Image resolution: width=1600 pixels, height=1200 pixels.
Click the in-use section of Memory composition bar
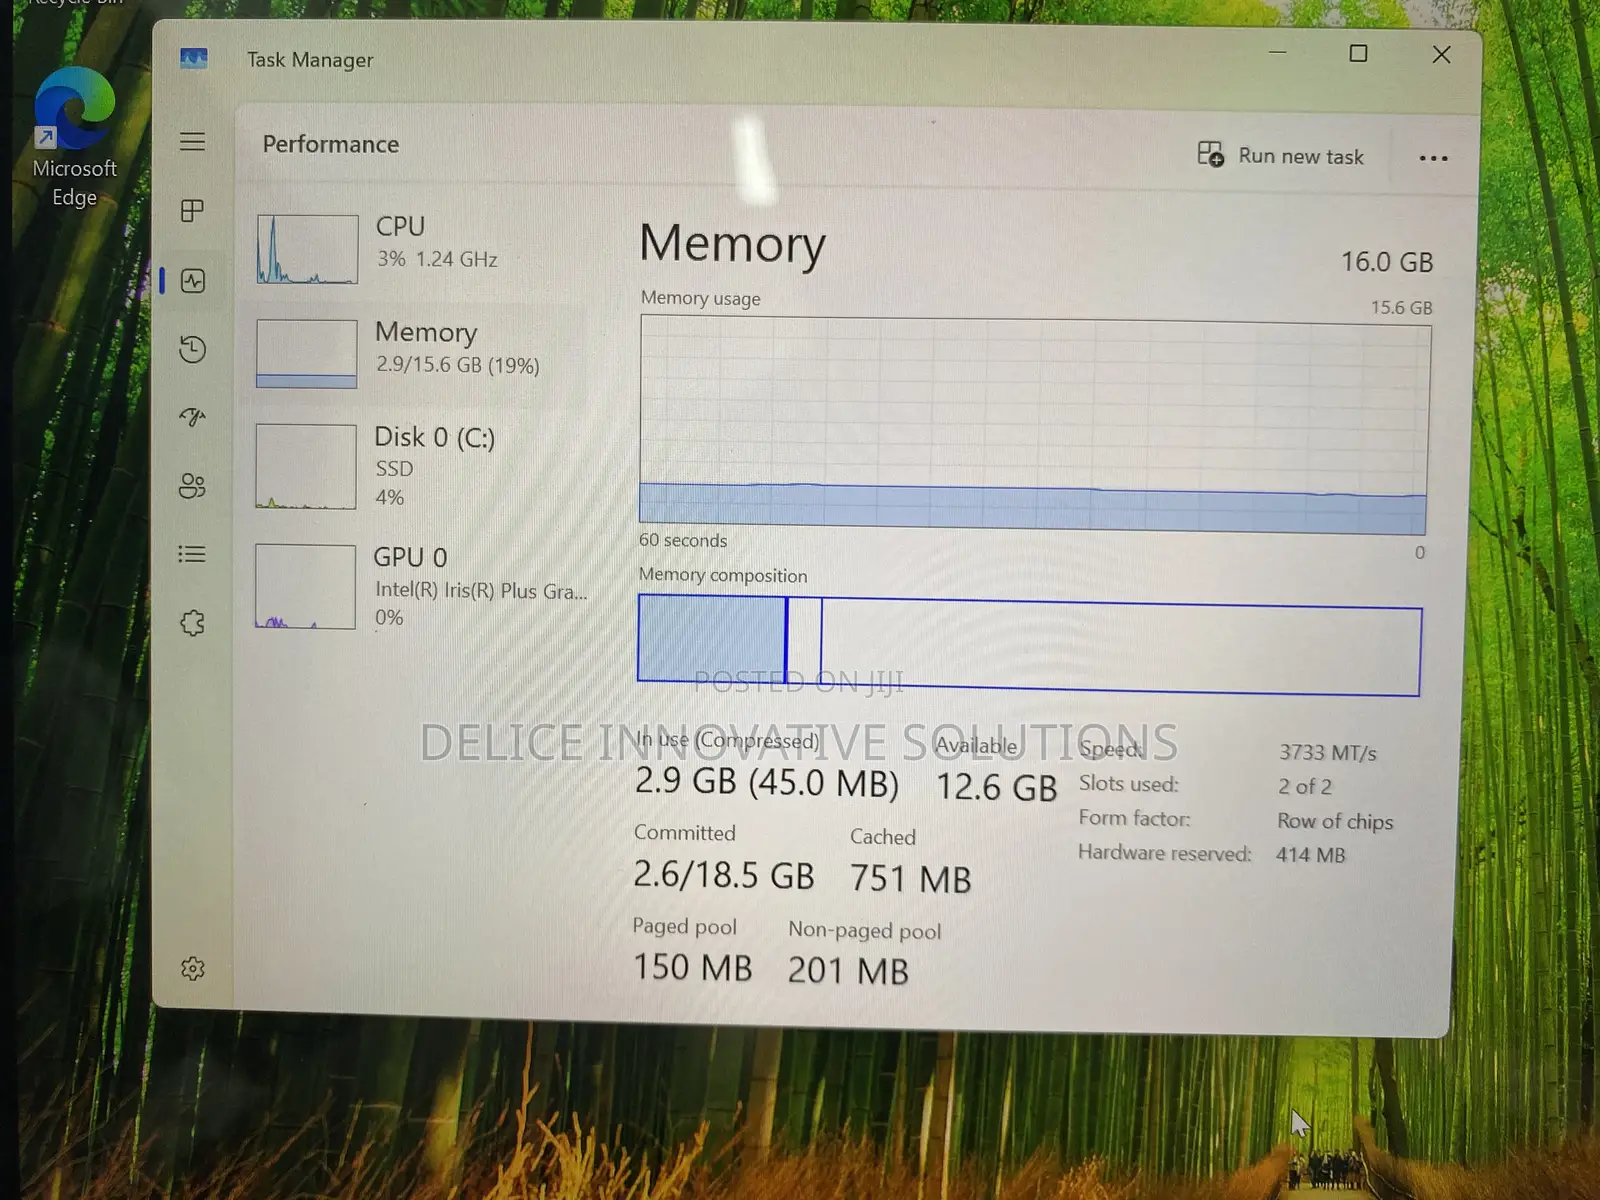pos(712,639)
